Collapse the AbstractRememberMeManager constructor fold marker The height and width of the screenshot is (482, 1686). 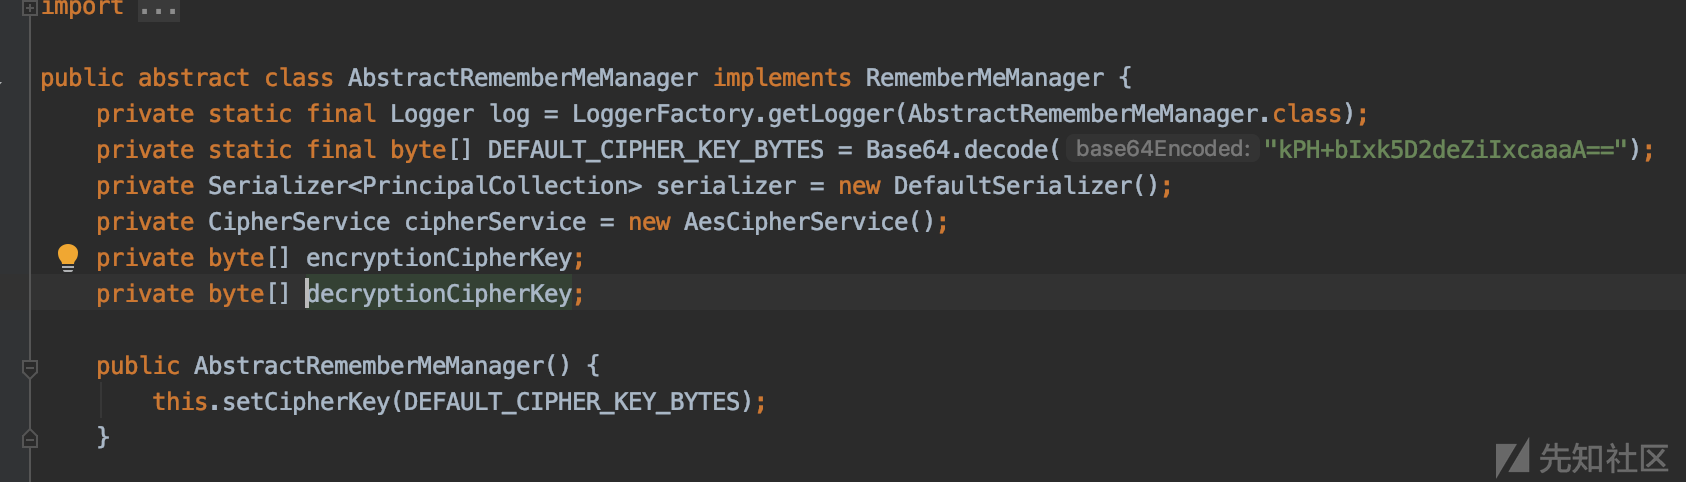(x=30, y=368)
